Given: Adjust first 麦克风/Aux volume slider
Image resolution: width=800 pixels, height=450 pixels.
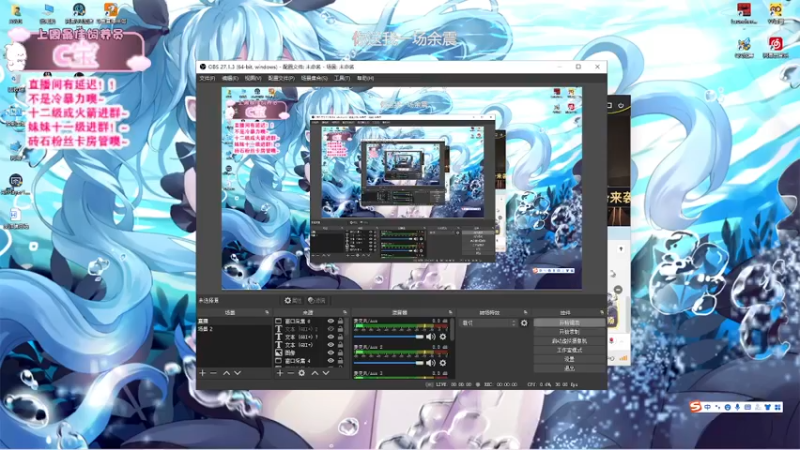Looking at the screenshot, I should pos(389,337).
